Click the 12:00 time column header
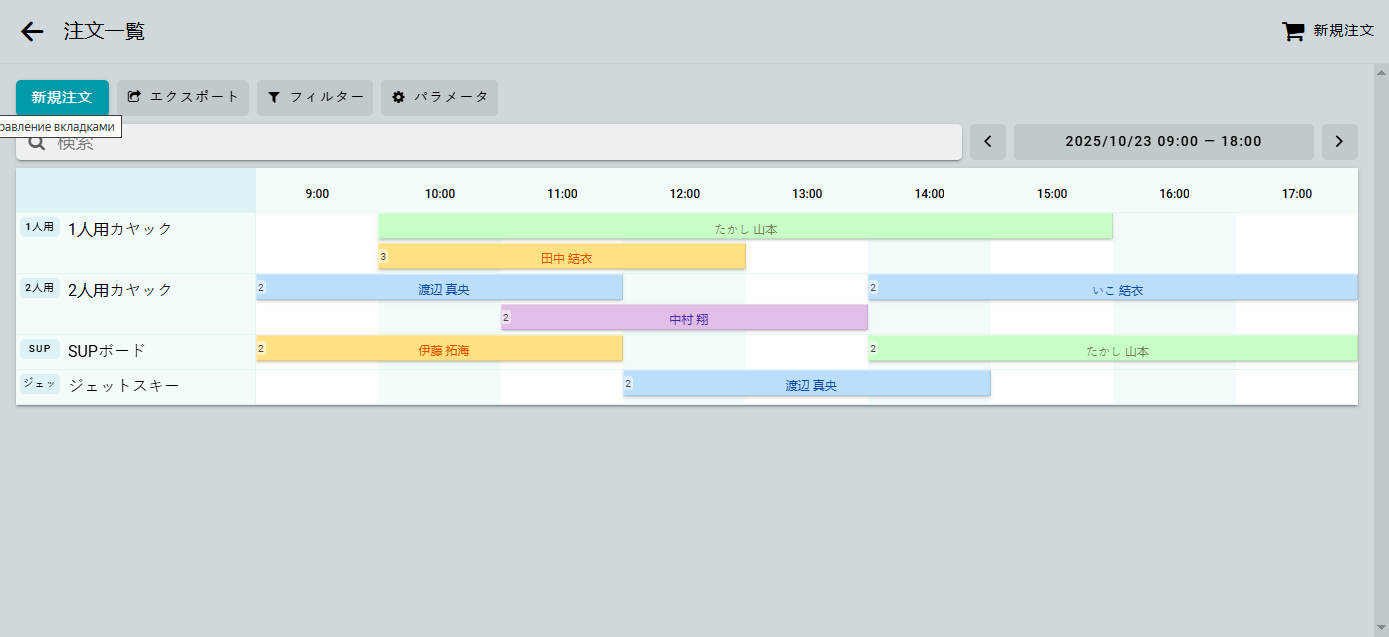1389x637 pixels. (x=685, y=194)
